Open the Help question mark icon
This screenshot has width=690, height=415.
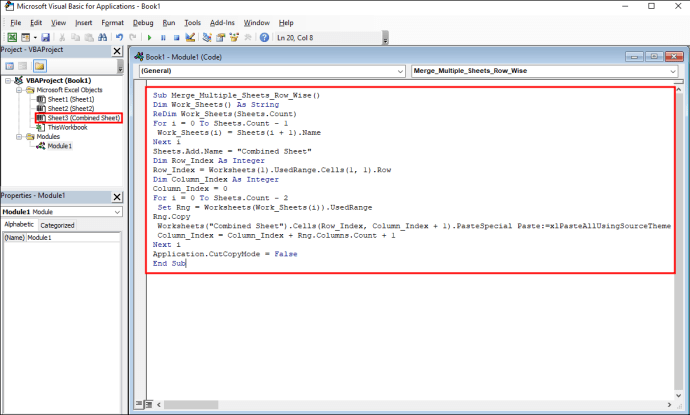(264, 38)
